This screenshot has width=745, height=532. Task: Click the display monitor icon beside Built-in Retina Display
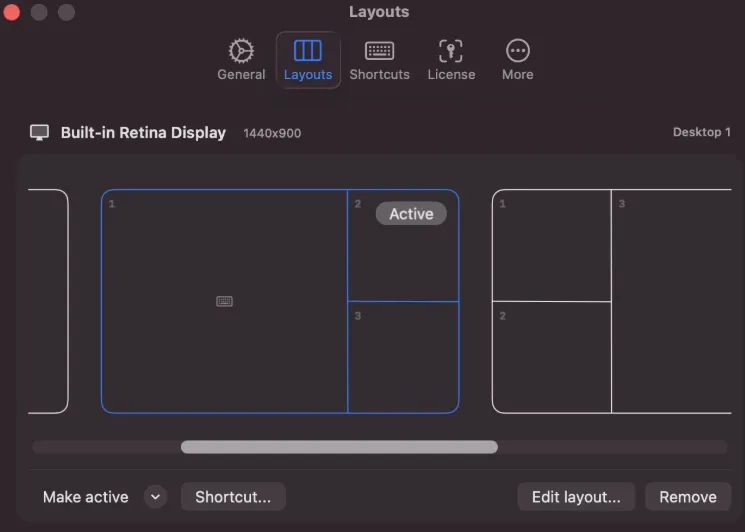click(x=39, y=133)
